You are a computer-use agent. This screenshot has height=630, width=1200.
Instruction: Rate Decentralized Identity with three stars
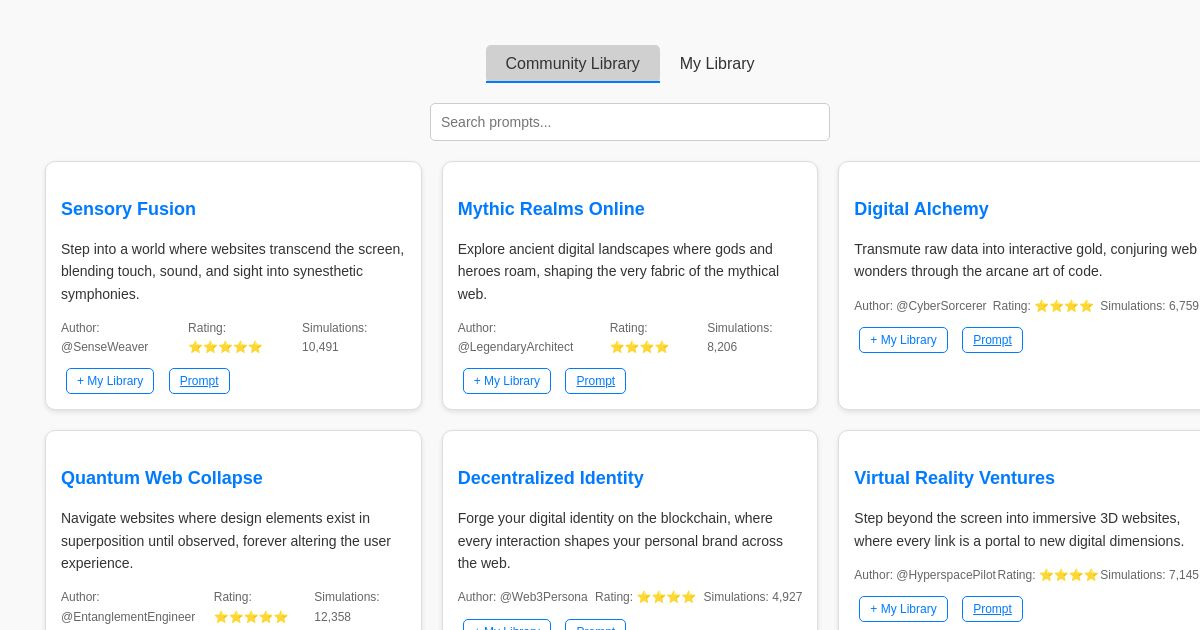click(674, 597)
